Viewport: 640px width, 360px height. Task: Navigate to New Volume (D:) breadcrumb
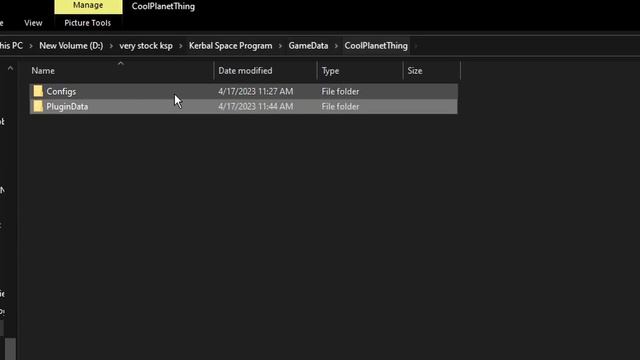(71, 46)
